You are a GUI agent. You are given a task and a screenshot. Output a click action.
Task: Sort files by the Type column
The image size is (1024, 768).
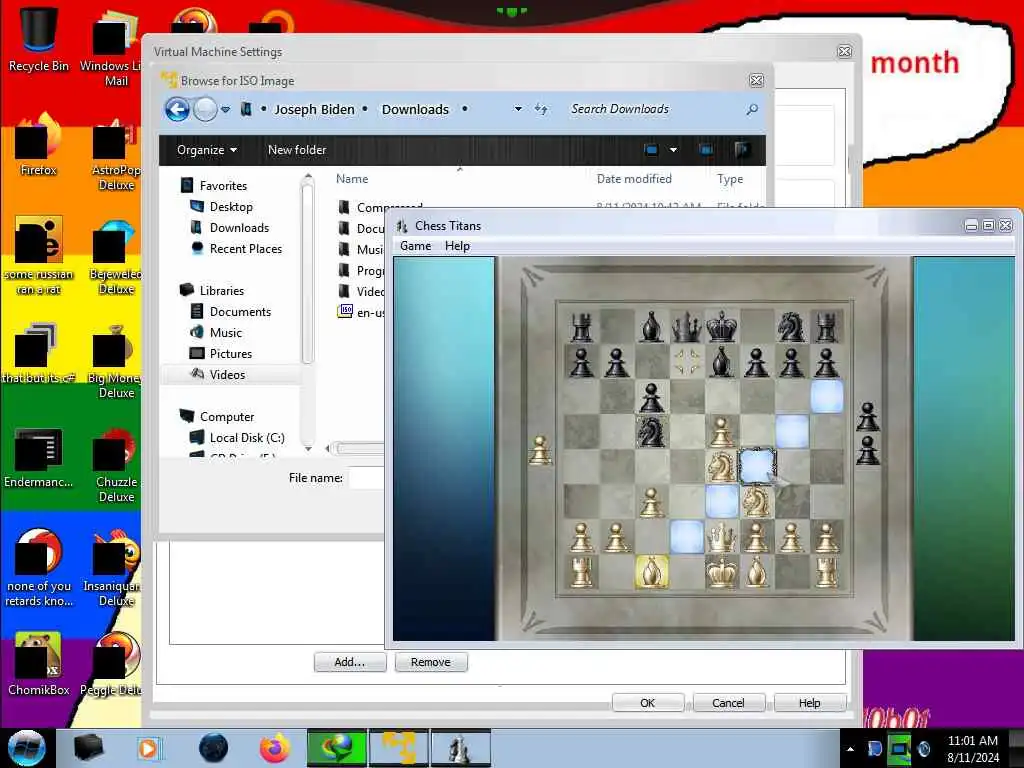[730, 179]
